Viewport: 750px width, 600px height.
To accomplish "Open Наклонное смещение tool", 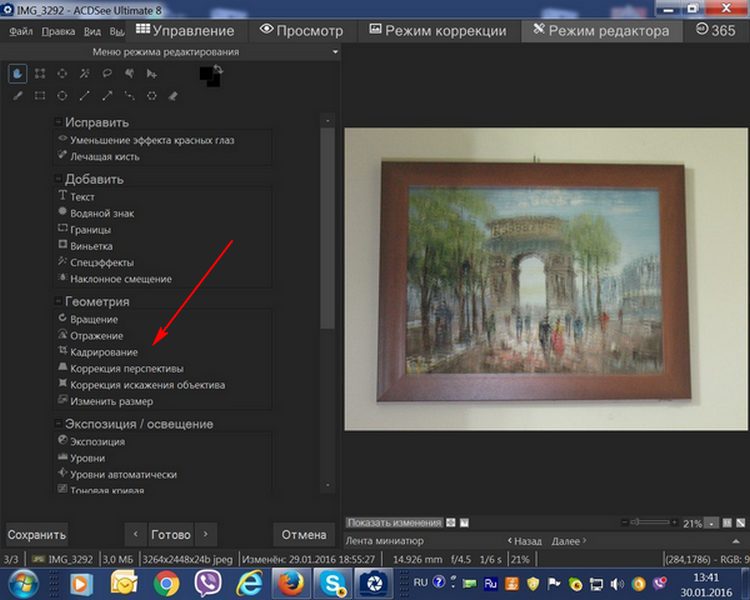I will pos(115,278).
